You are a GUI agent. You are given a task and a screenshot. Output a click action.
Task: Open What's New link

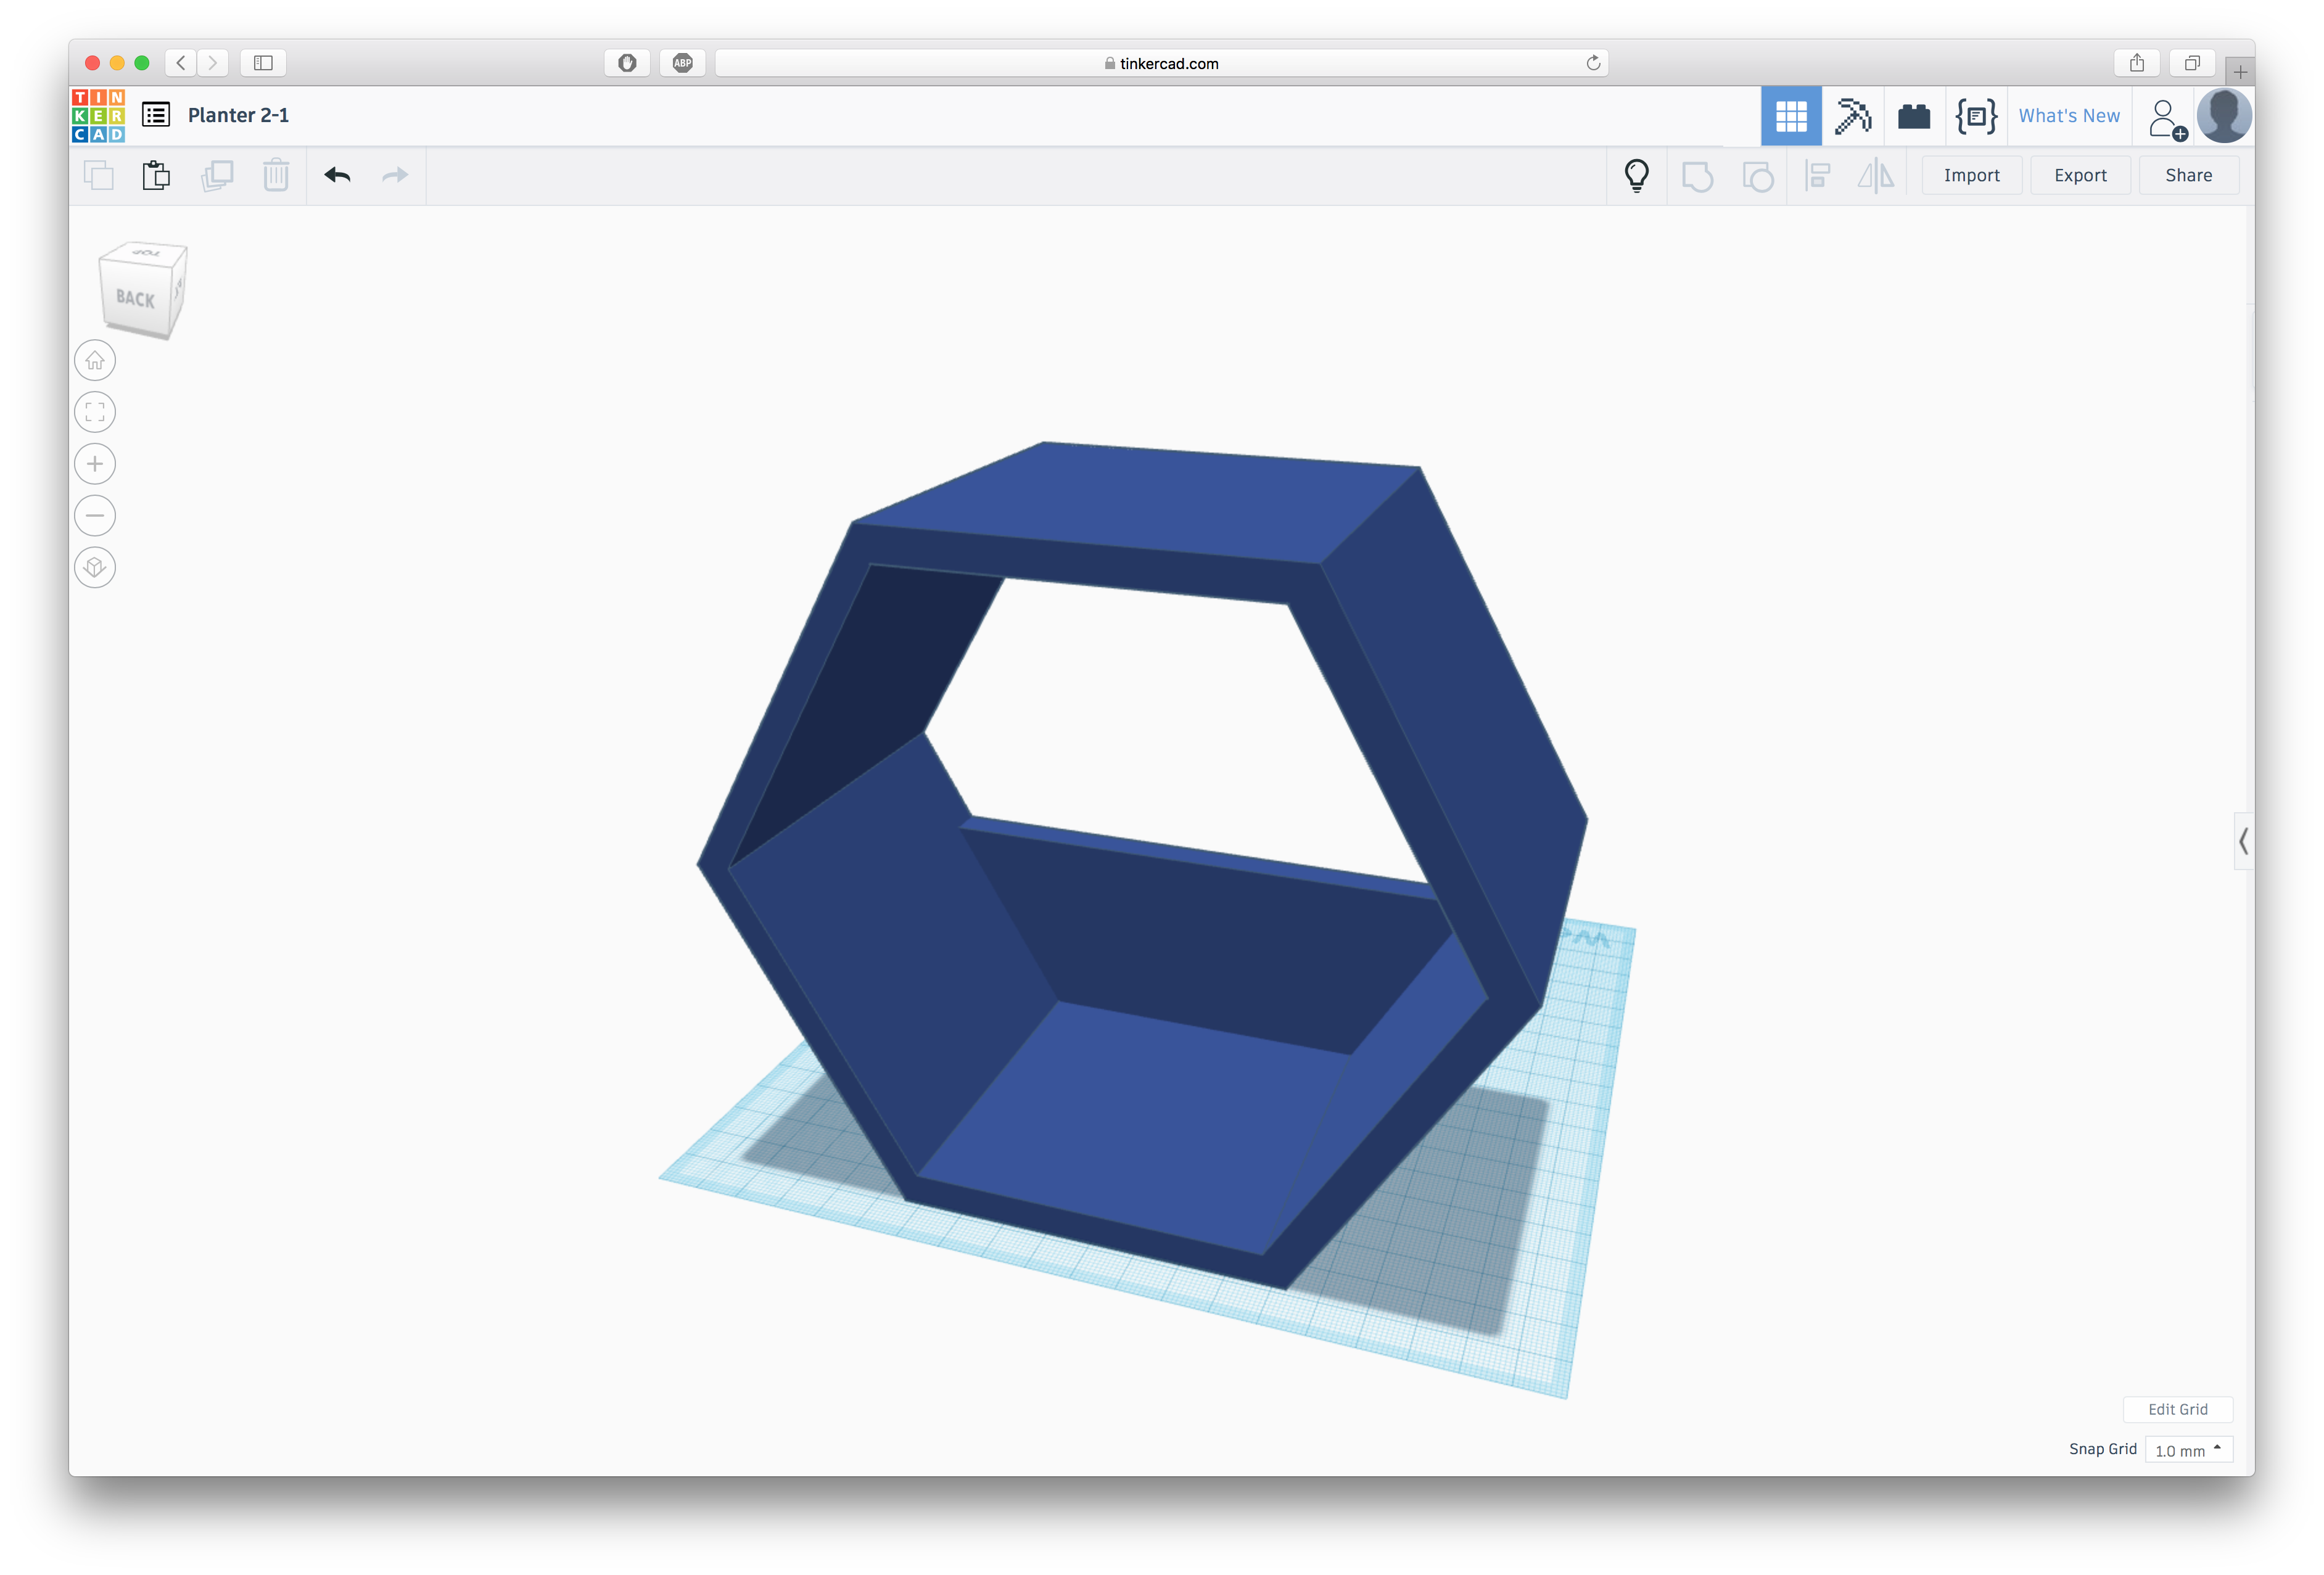[x=2069, y=116]
